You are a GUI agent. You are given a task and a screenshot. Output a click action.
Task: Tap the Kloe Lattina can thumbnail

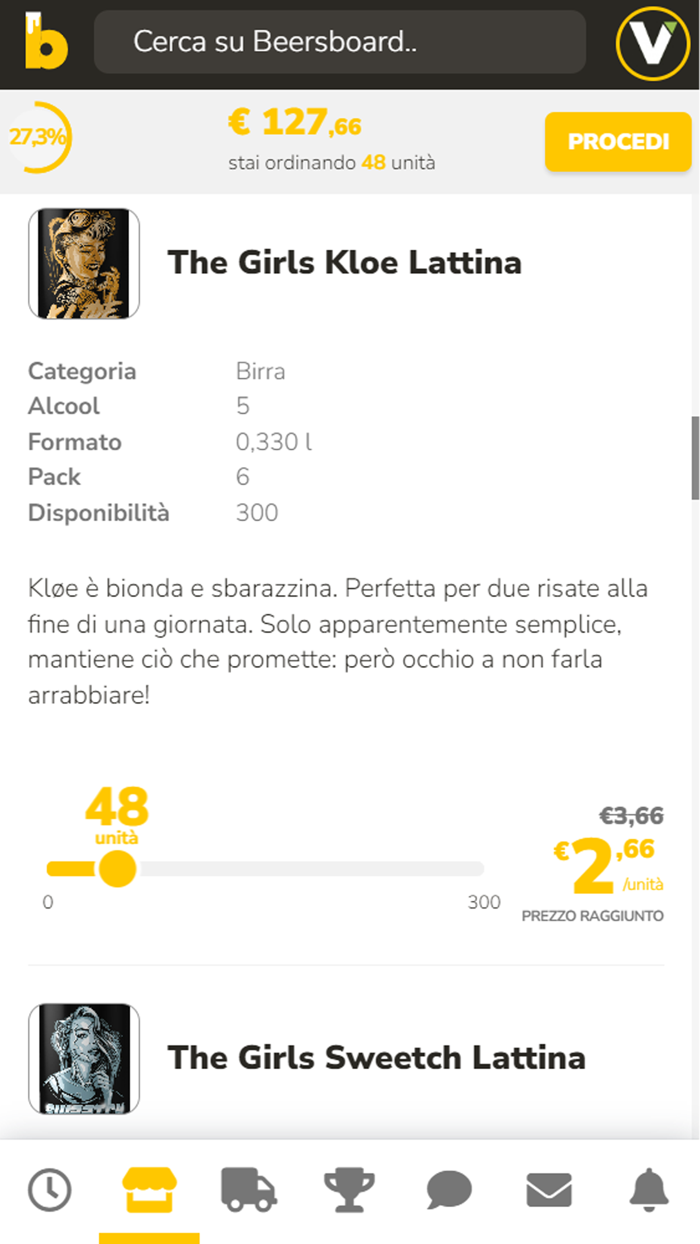click(84, 262)
